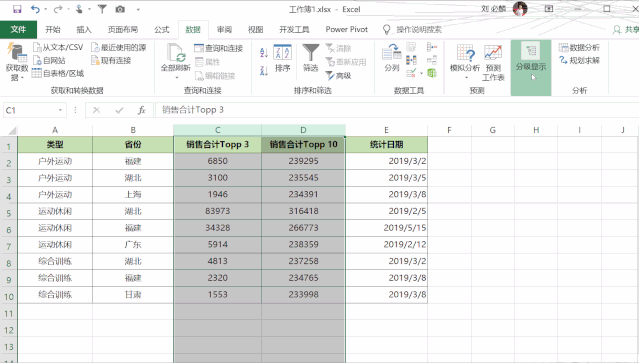Viewport: 639px width, 363px height.
Task: Click the 操作说明搜索 tell-me search box
Action: [x=419, y=29]
